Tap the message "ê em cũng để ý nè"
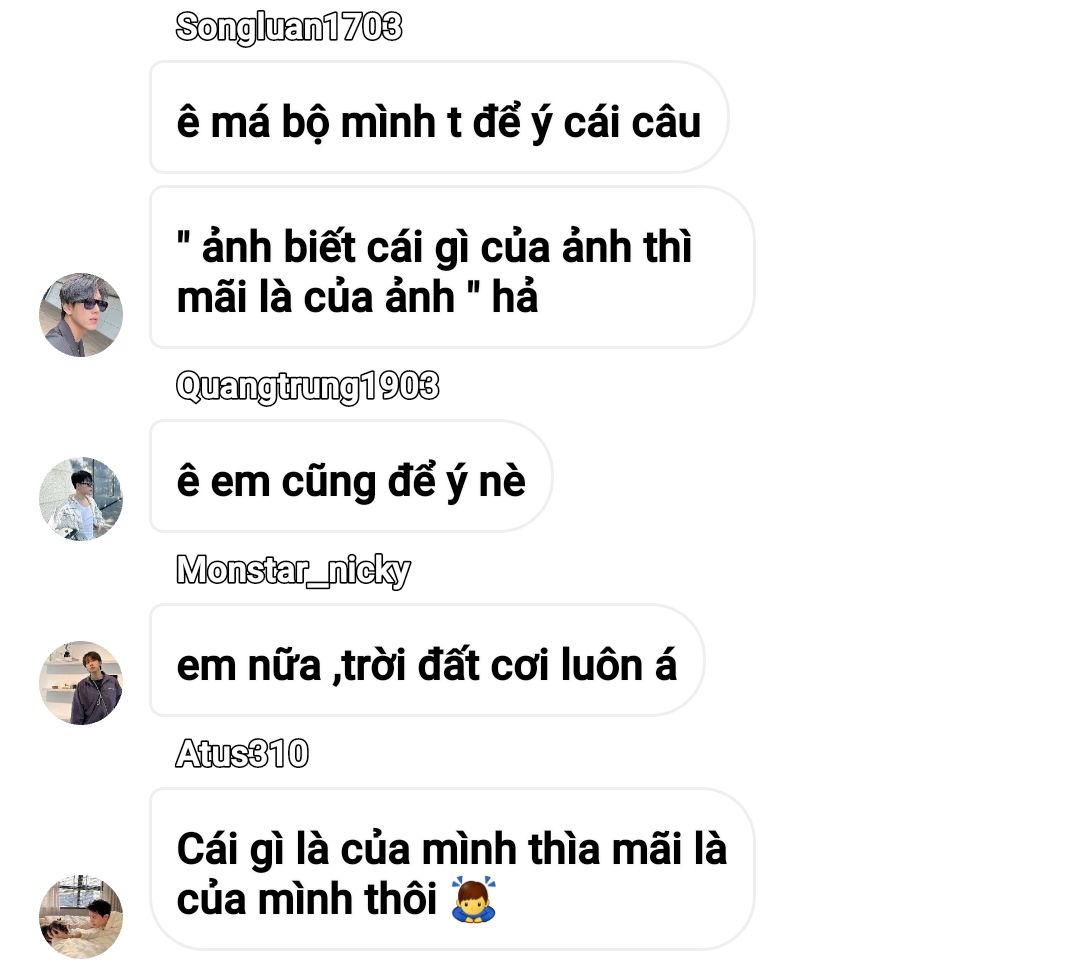Viewport: 1080px width, 978px height. (x=351, y=476)
